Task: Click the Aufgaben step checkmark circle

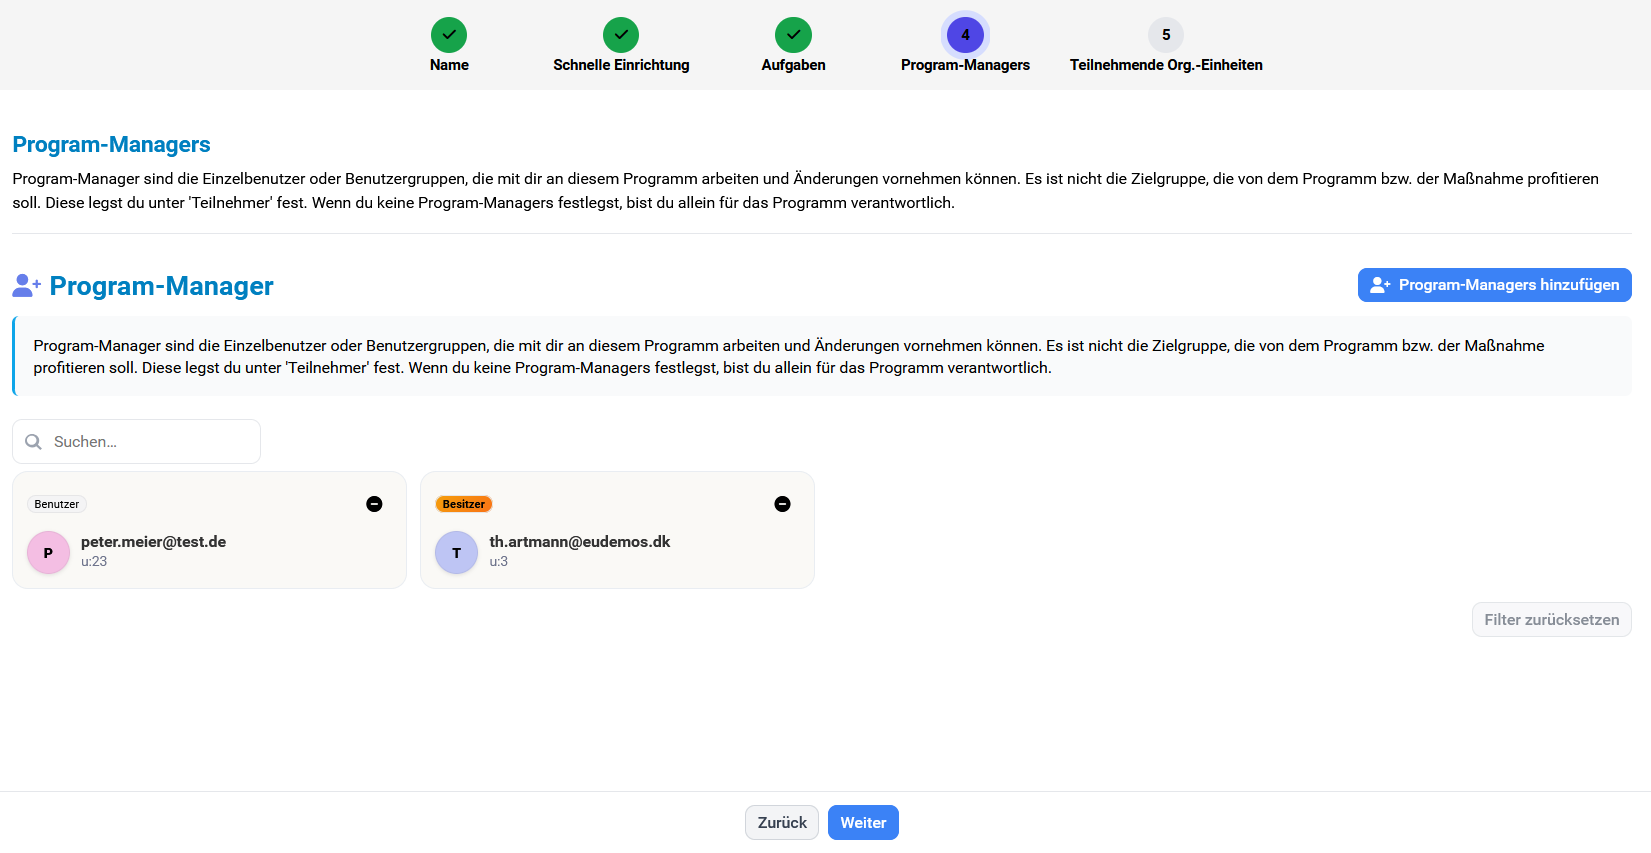Action: (793, 35)
